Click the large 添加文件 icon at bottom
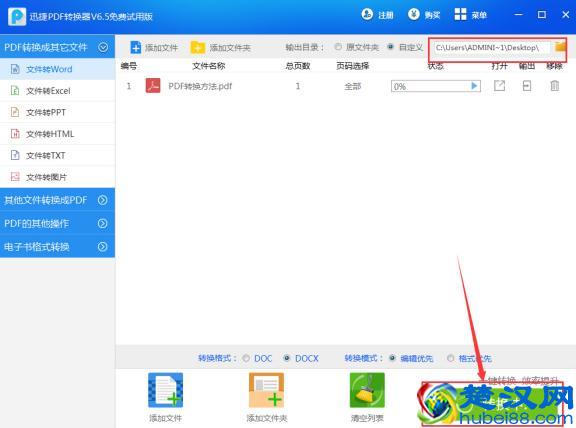 click(x=165, y=390)
